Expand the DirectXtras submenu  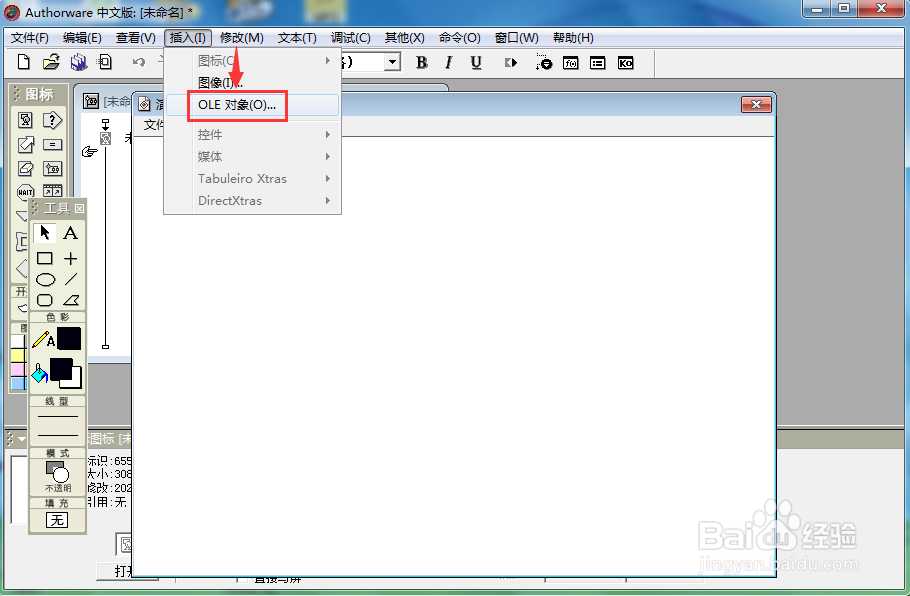click(x=252, y=201)
